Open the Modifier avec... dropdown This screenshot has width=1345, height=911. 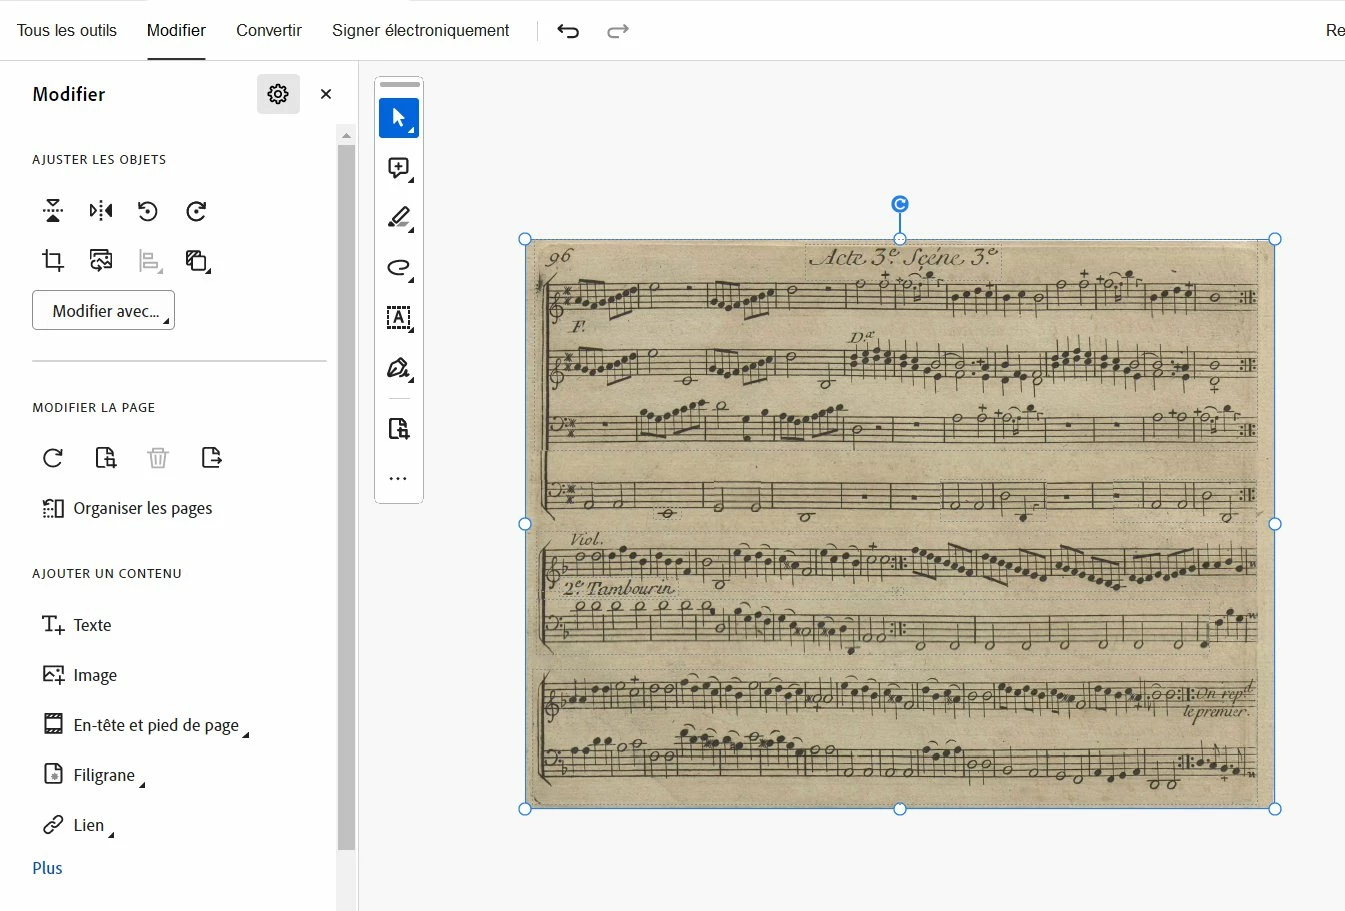click(104, 310)
